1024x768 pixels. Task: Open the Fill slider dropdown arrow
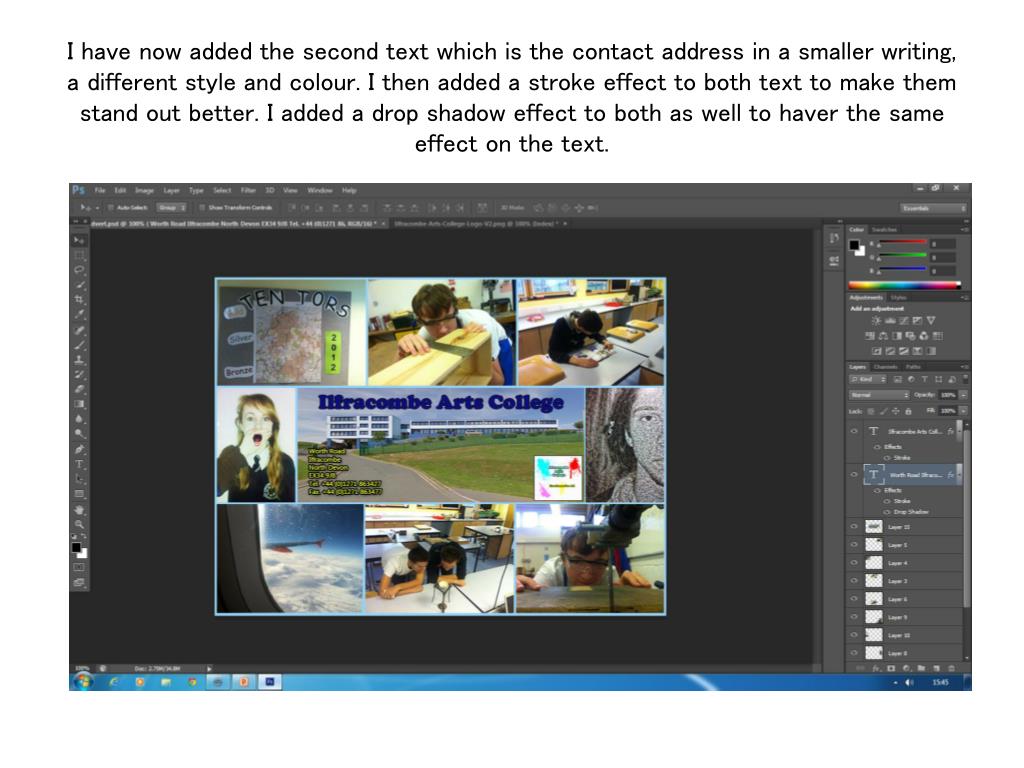pyautogui.click(x=963, y=411)
